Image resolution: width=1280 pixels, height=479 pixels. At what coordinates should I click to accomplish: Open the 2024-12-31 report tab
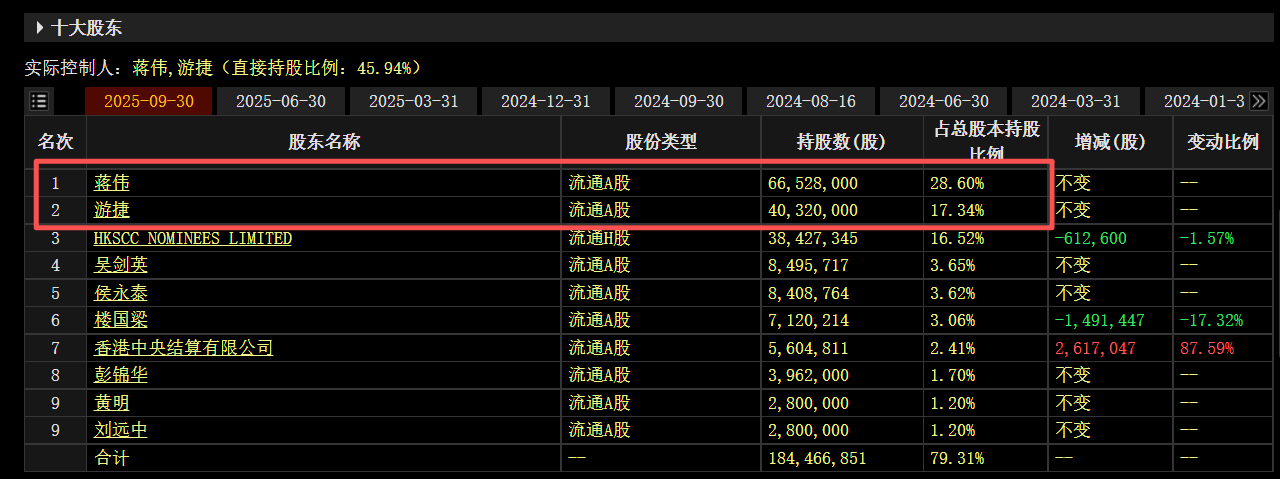[x=545, y=101]
